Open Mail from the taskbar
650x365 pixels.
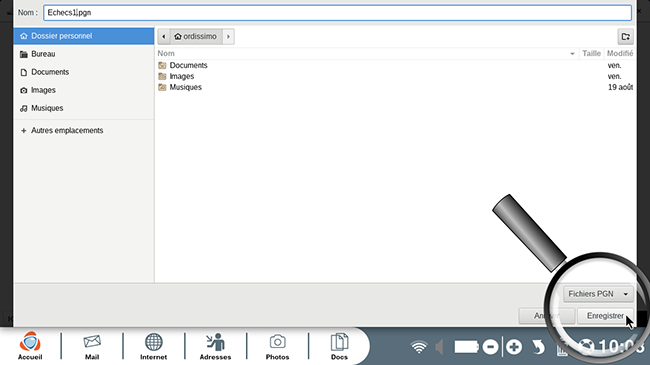click(x=92, y=346)
